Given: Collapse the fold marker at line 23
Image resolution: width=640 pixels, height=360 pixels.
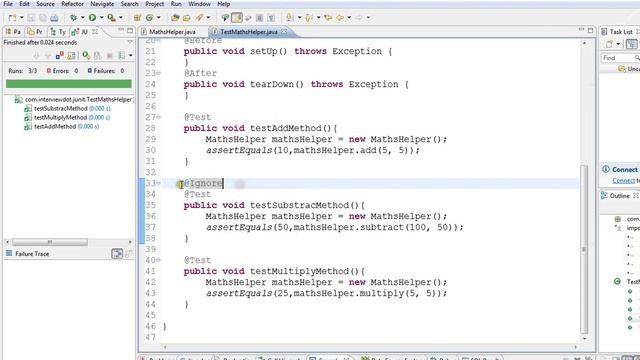Looking at the screenshot, I should pos(158,73).
